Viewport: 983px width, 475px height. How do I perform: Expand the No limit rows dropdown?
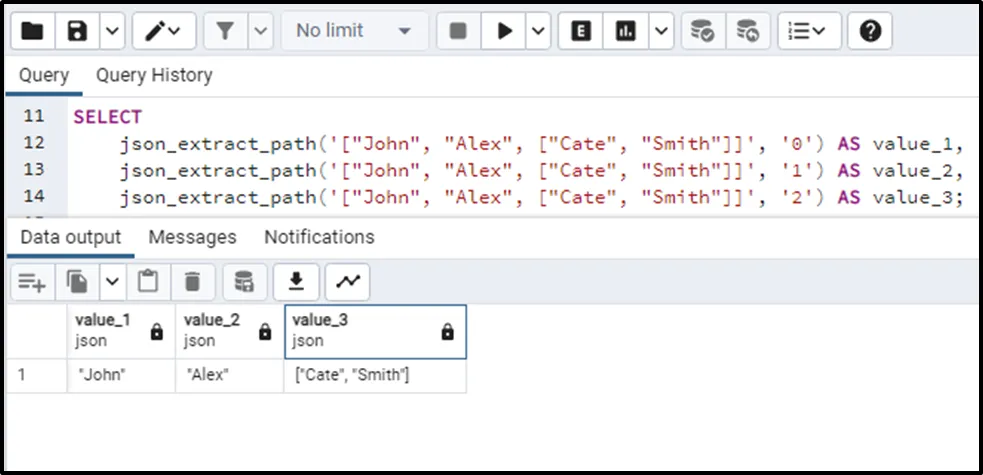coord(354,32)
